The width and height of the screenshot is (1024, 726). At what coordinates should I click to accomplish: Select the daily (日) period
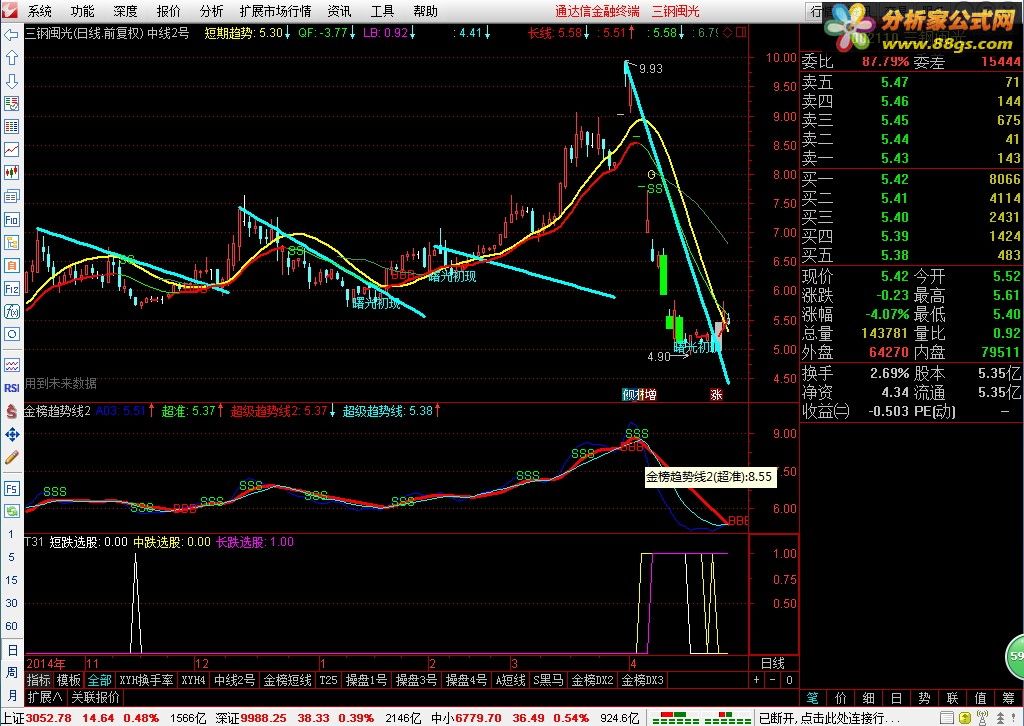click(x=12, y=650)
